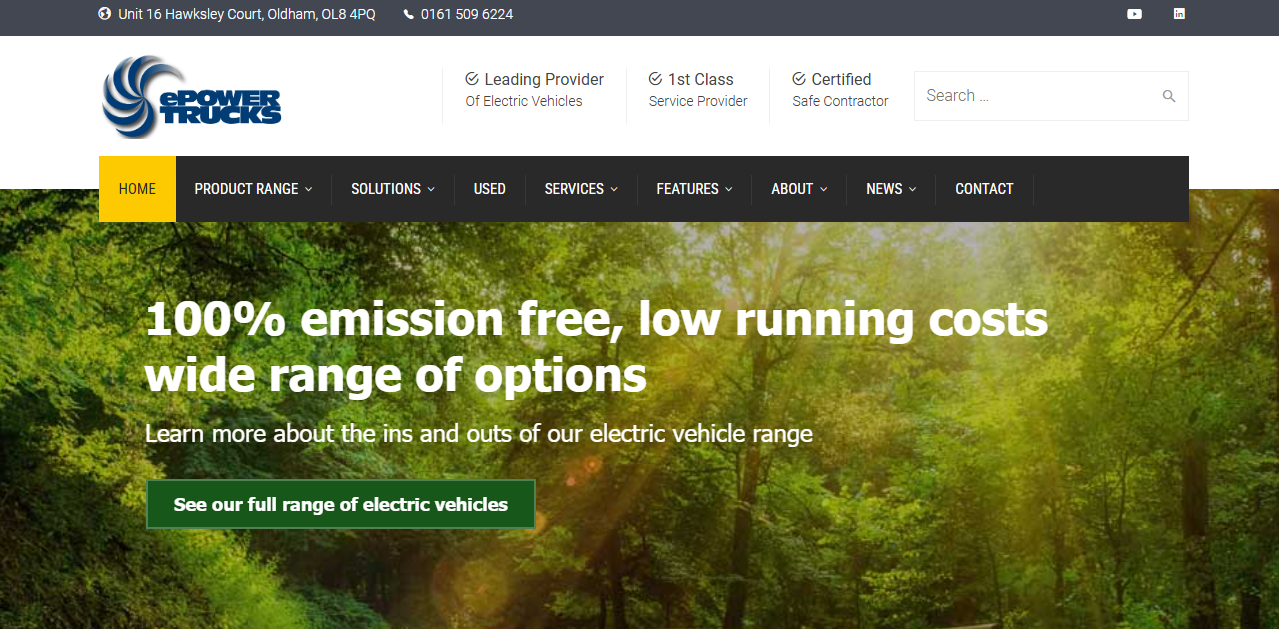Expand the News dropdown

click(891, 189)
